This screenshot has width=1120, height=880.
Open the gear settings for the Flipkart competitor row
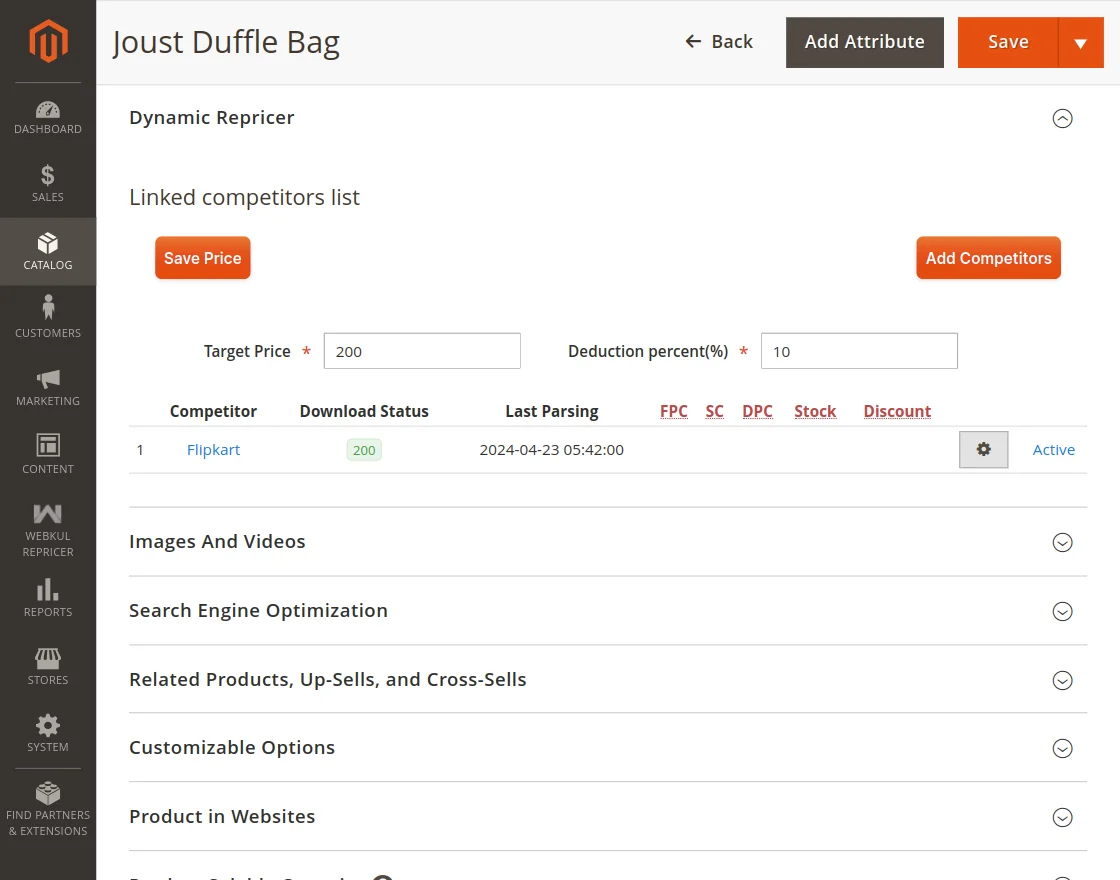[x=982, y=449]
